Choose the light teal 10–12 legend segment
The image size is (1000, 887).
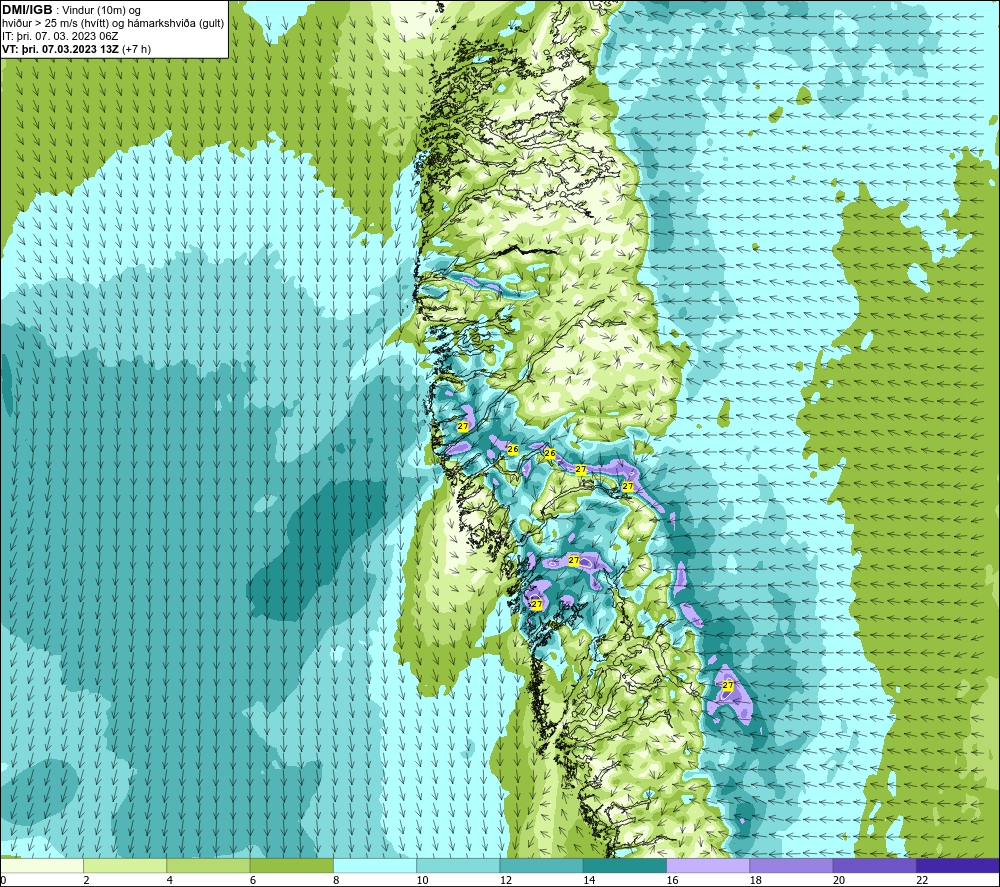458,865
